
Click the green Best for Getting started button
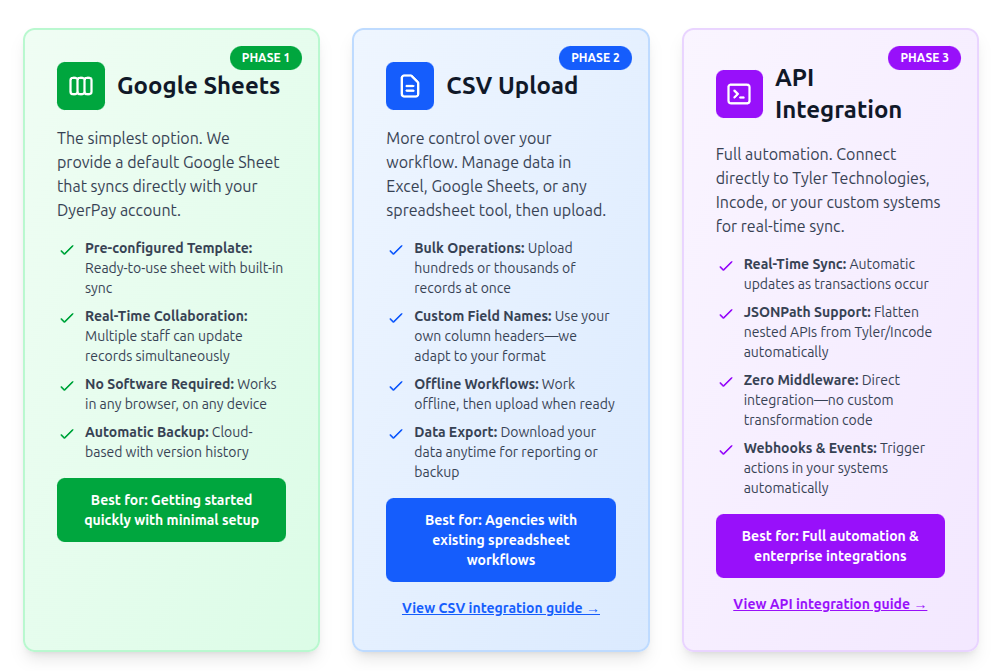tap(171, 510)
